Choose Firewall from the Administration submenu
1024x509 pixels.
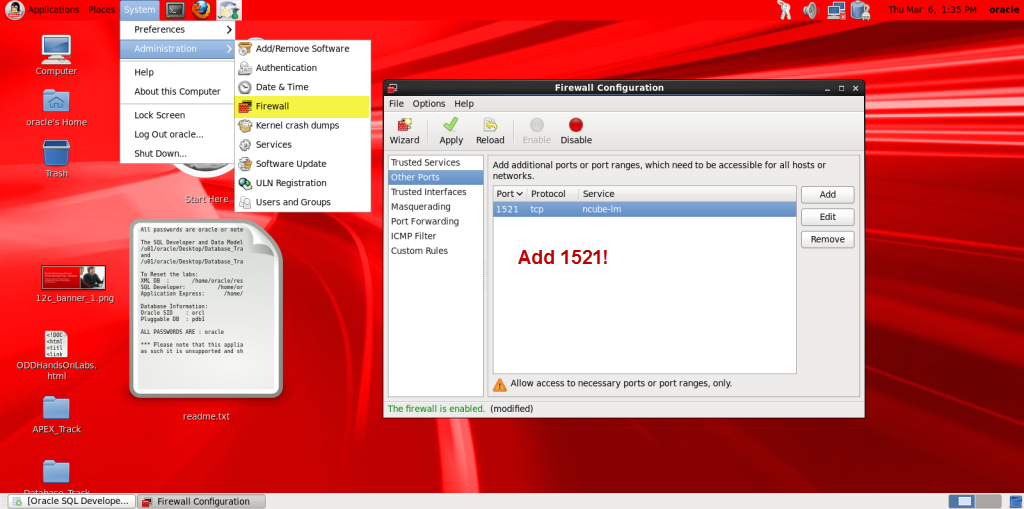point(302,106)
